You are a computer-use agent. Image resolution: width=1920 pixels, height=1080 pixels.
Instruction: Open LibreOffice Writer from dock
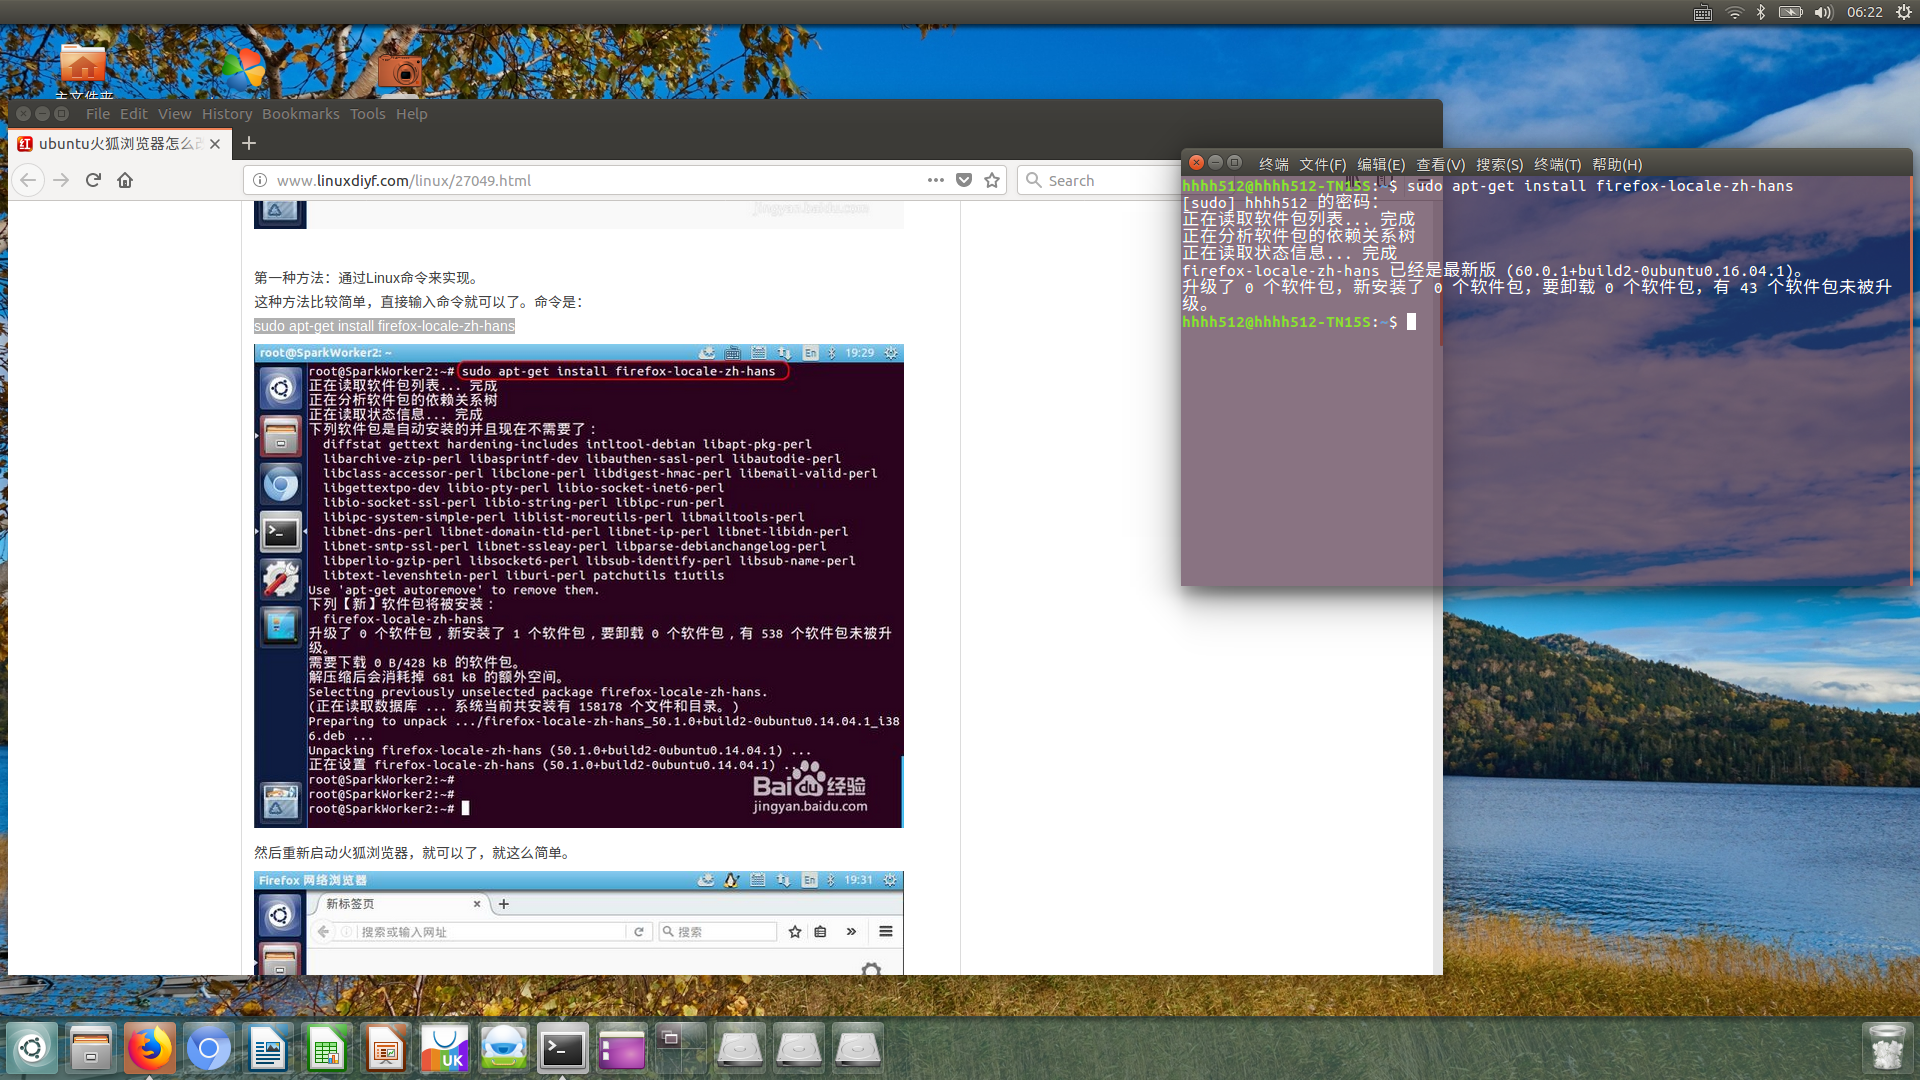pyautogui.click(x=268, y=1048)
